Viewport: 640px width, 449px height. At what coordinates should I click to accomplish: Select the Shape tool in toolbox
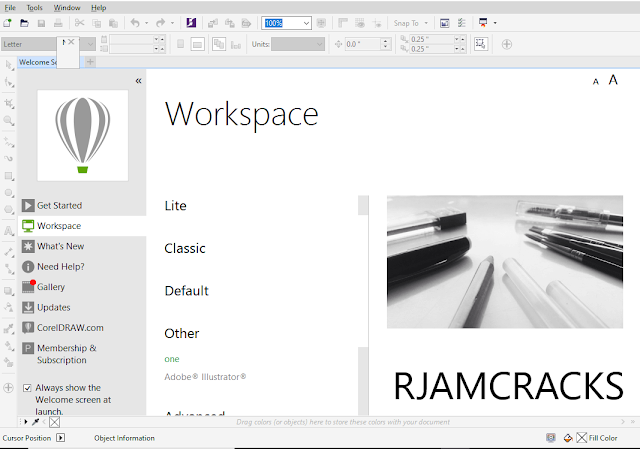9,82
